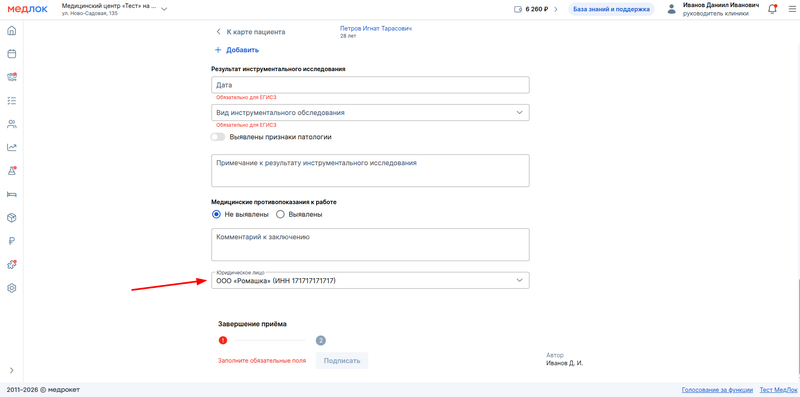
Task: Open patient Петров Игнат Тарасович link
Action: point(376,29)
